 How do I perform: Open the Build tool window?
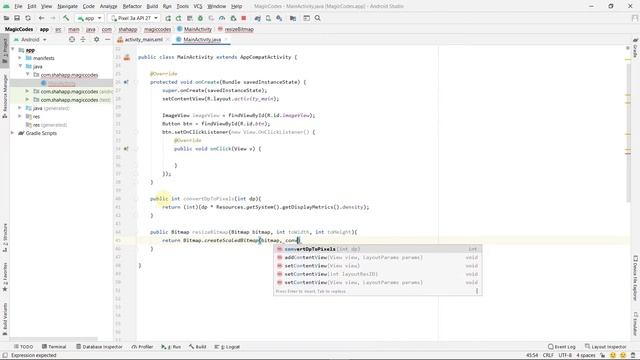(198, 347)
